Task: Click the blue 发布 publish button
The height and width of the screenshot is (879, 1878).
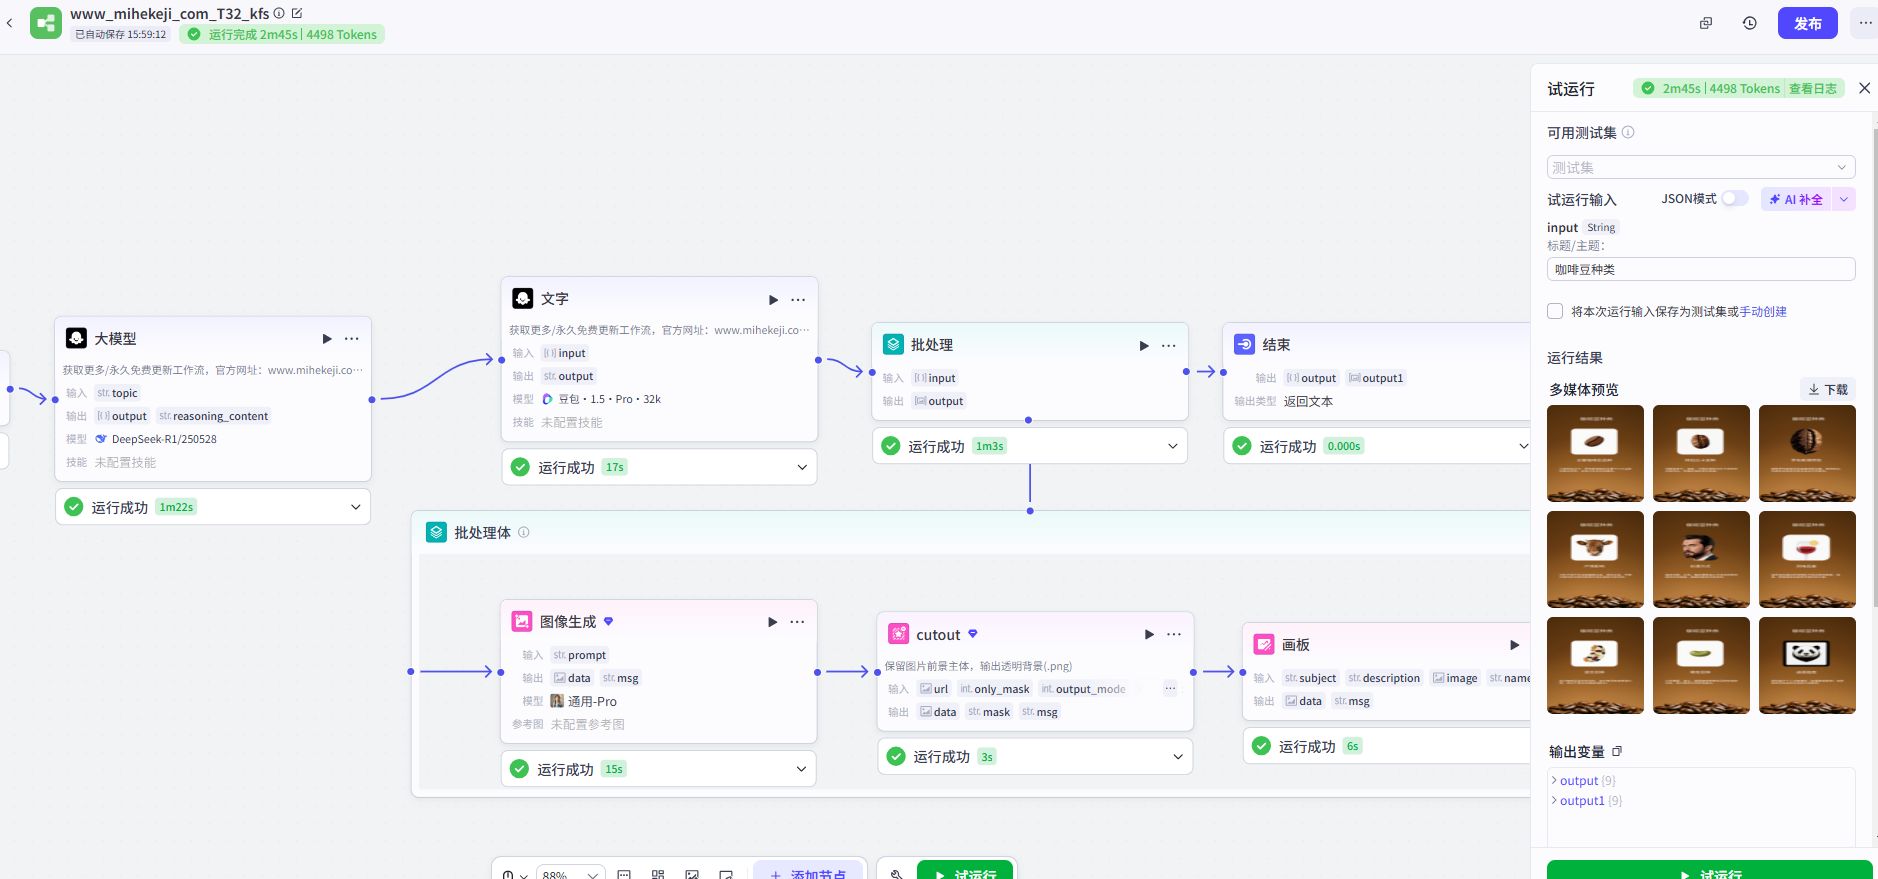Action: coord(1807,23)
